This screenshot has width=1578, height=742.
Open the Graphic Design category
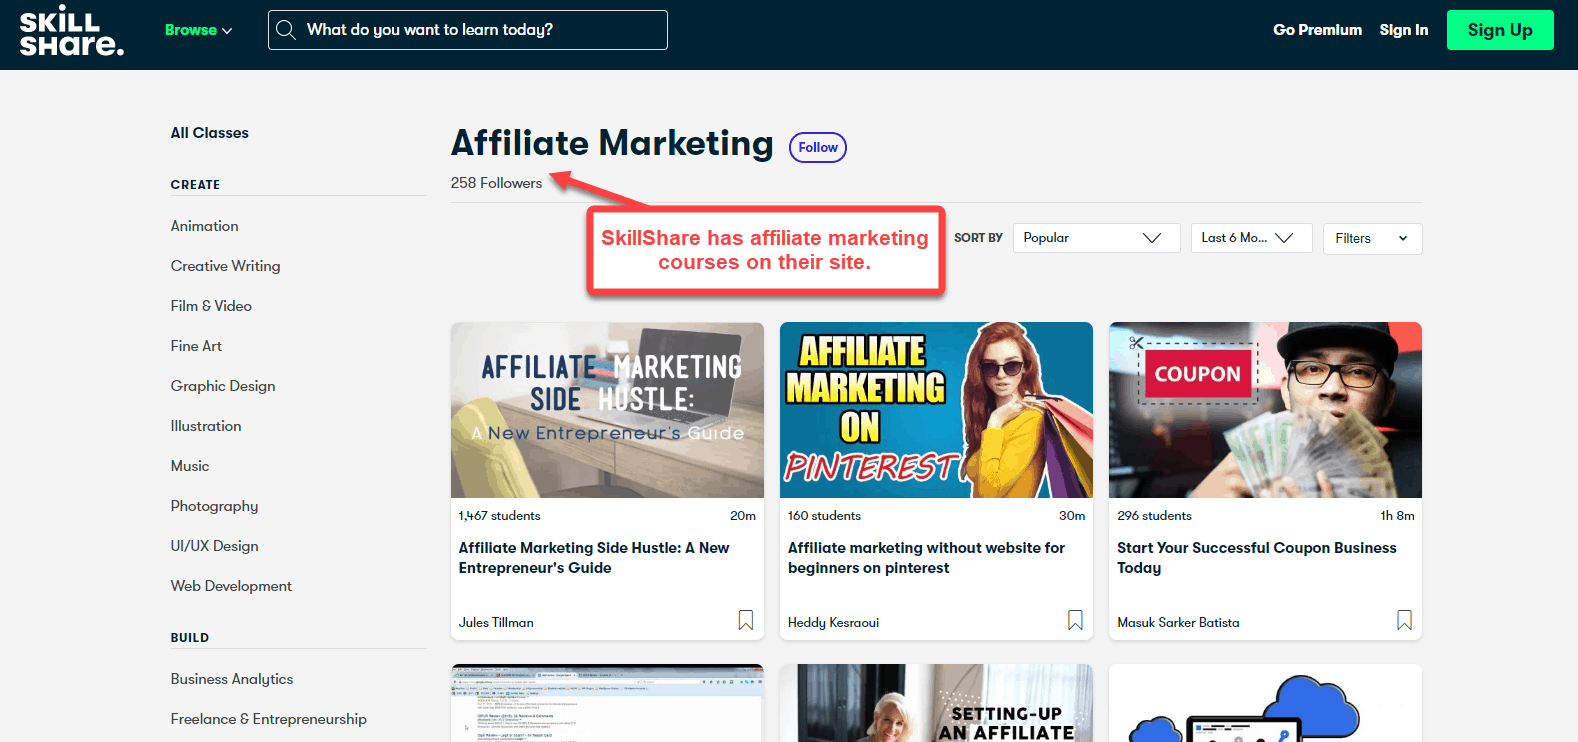point(222,386)
